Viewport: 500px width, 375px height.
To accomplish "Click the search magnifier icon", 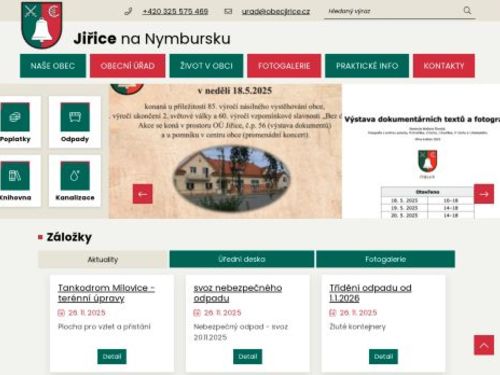I will [x=467, y=10].
